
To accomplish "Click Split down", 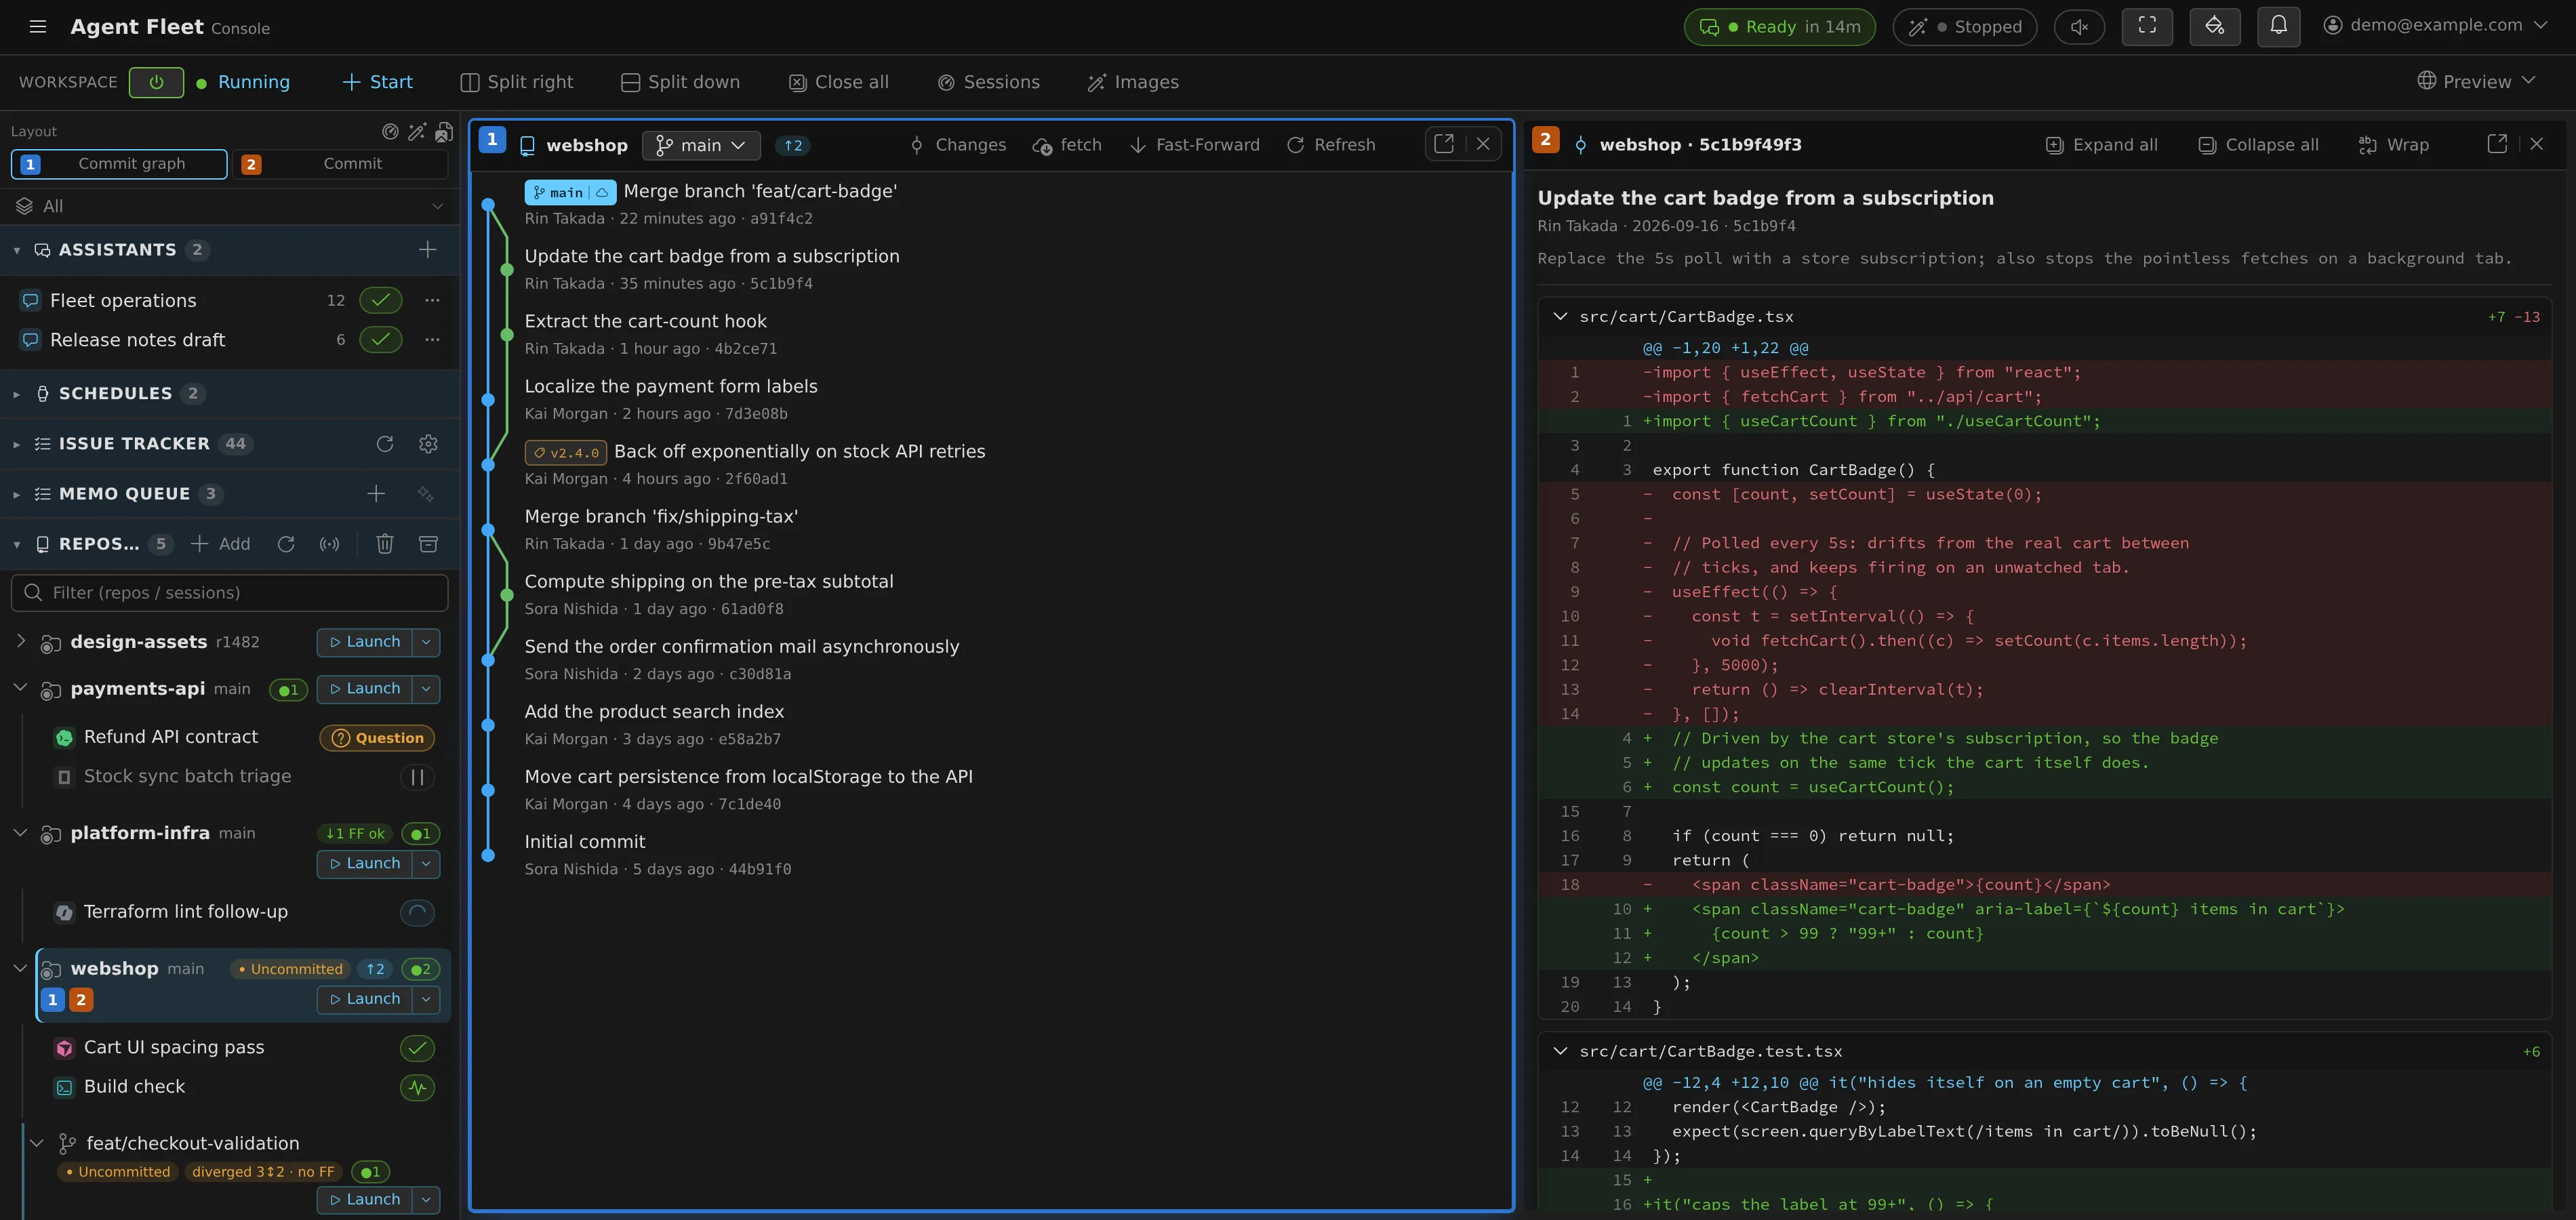I will [x=680, y=82].
